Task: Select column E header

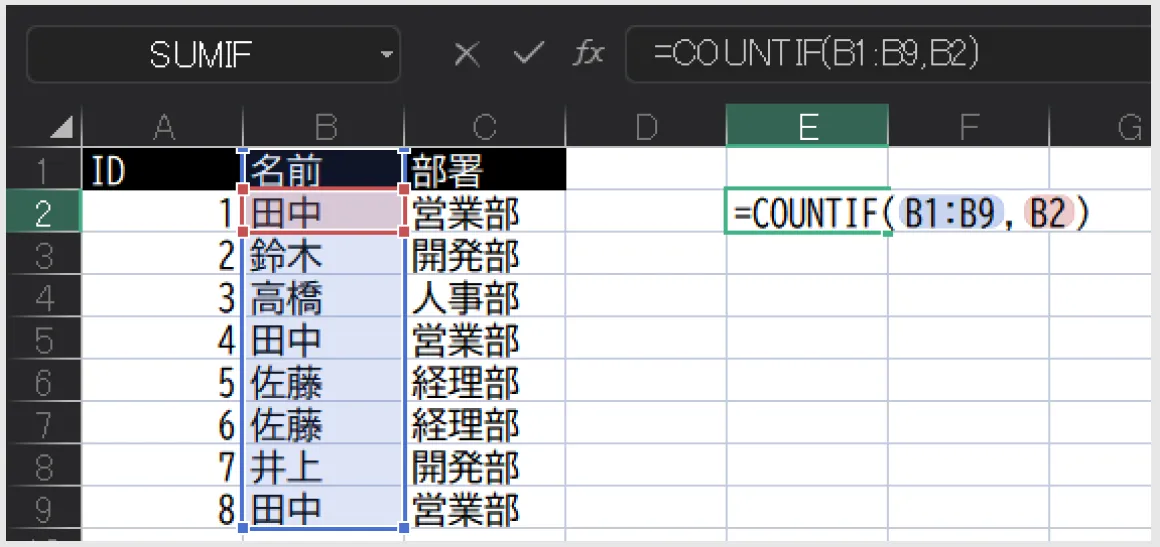Action: tap(807, 126)
